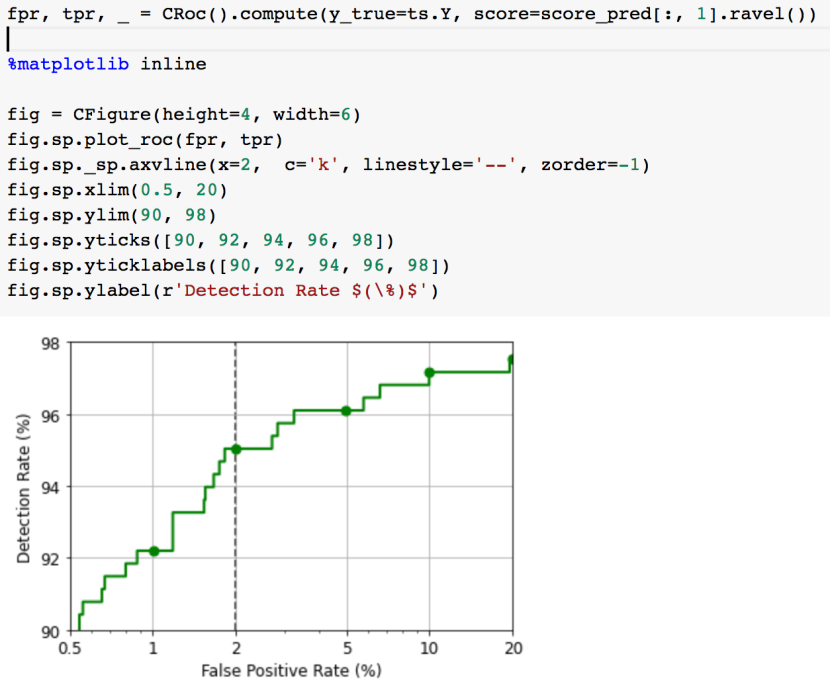Click the y-axis tick label 96
This screenshot has width=831, height=696.
click(x=50, y=416)
